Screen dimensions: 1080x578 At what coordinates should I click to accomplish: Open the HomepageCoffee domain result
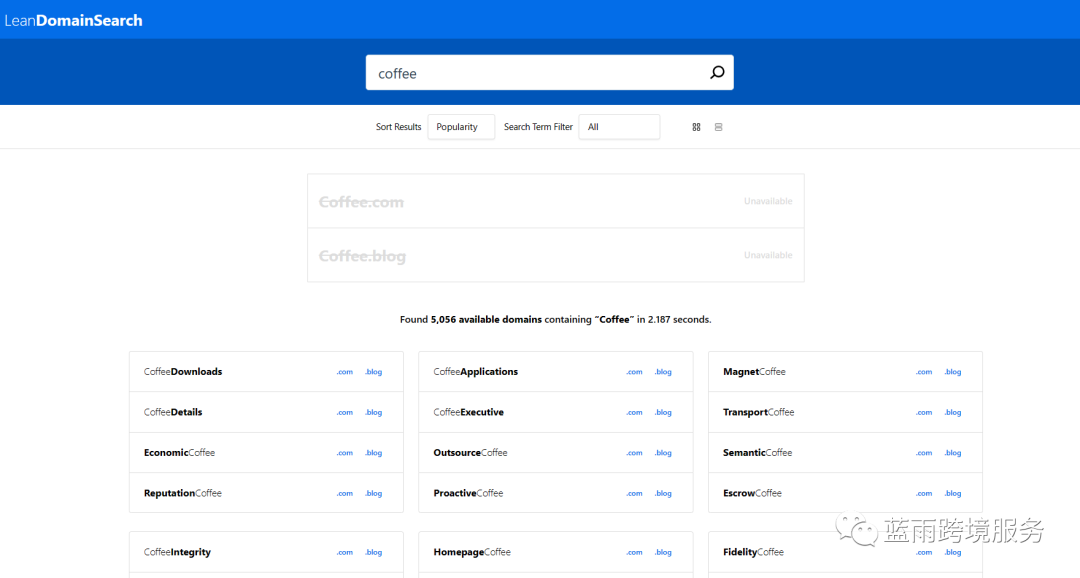click(x=472, y=552)
